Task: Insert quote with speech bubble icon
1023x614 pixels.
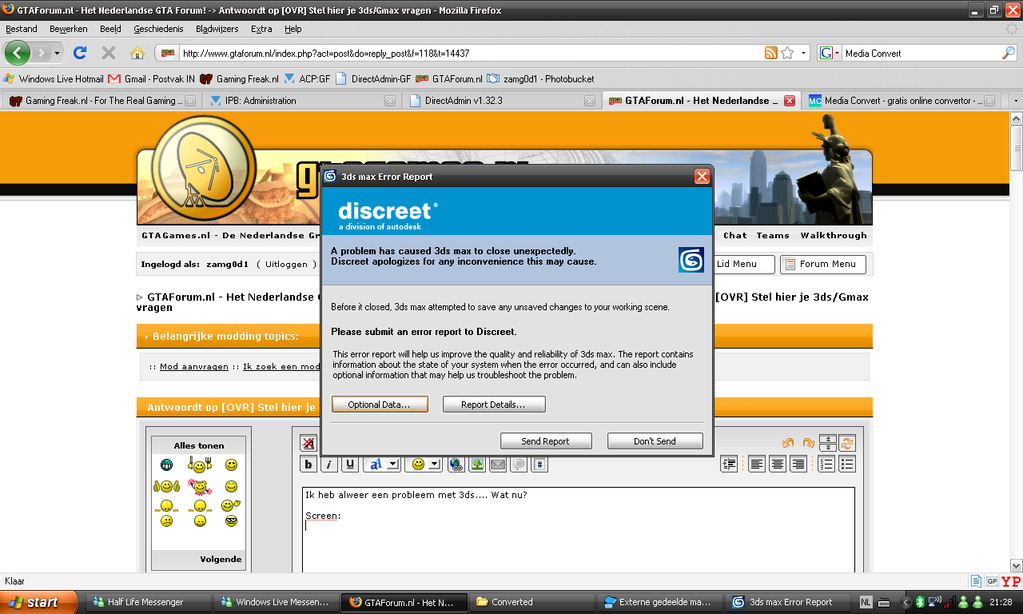Action: click(x=519, y=464)
